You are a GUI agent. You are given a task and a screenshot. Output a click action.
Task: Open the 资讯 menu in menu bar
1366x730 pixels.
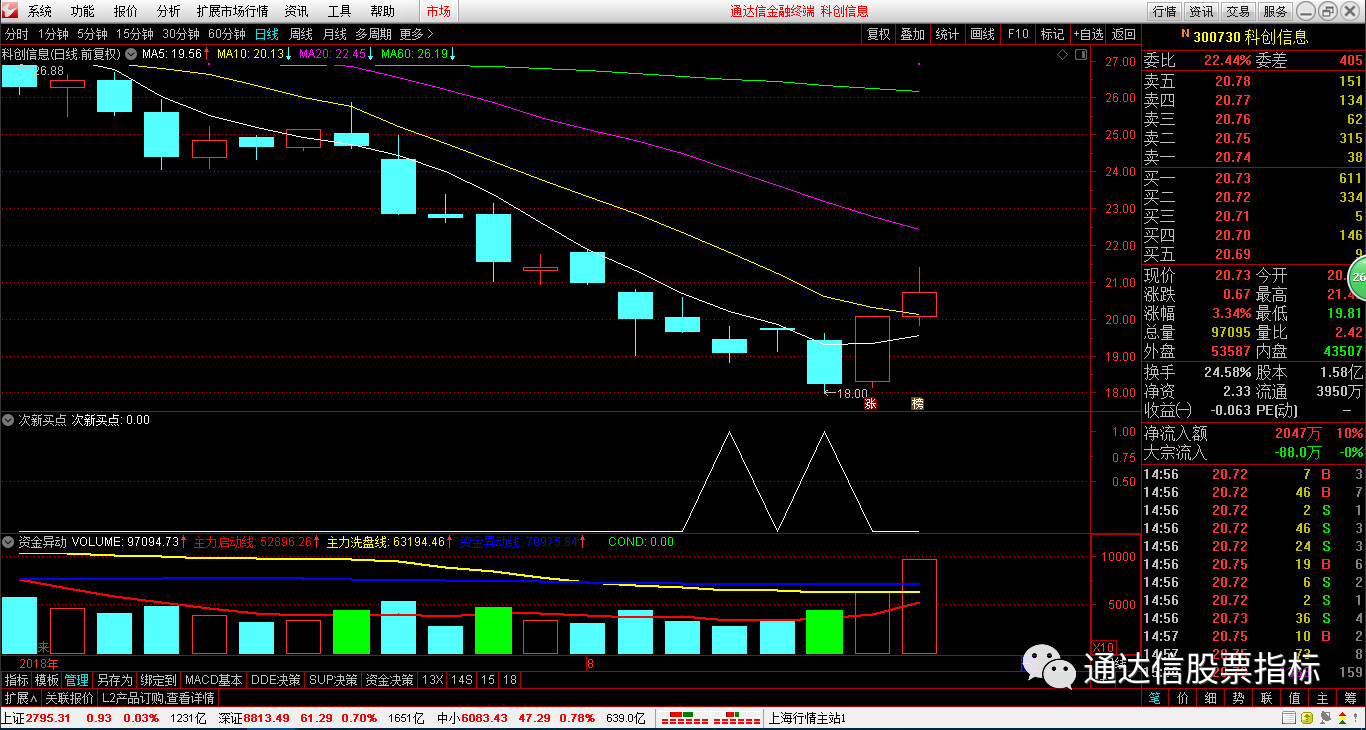point(296,11)
